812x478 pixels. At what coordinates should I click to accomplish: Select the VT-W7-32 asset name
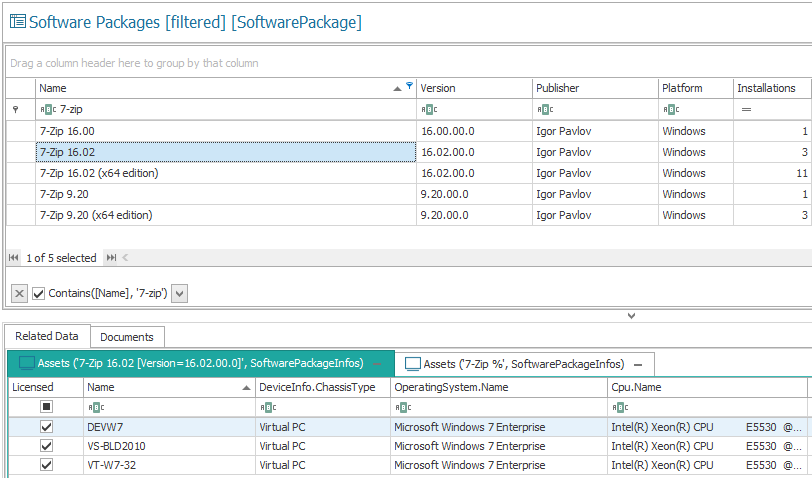112,465
